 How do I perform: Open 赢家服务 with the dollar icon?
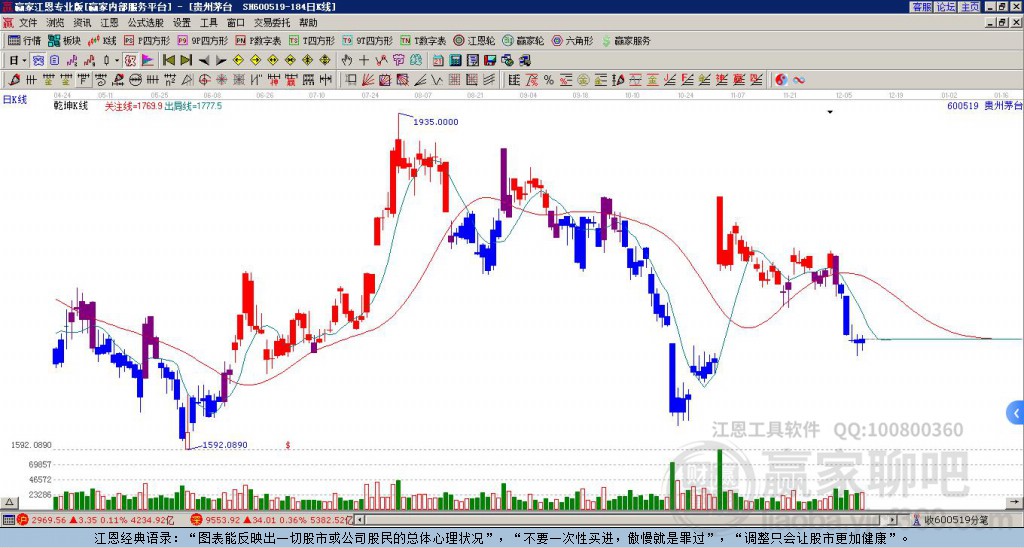(x=626, y=40)
